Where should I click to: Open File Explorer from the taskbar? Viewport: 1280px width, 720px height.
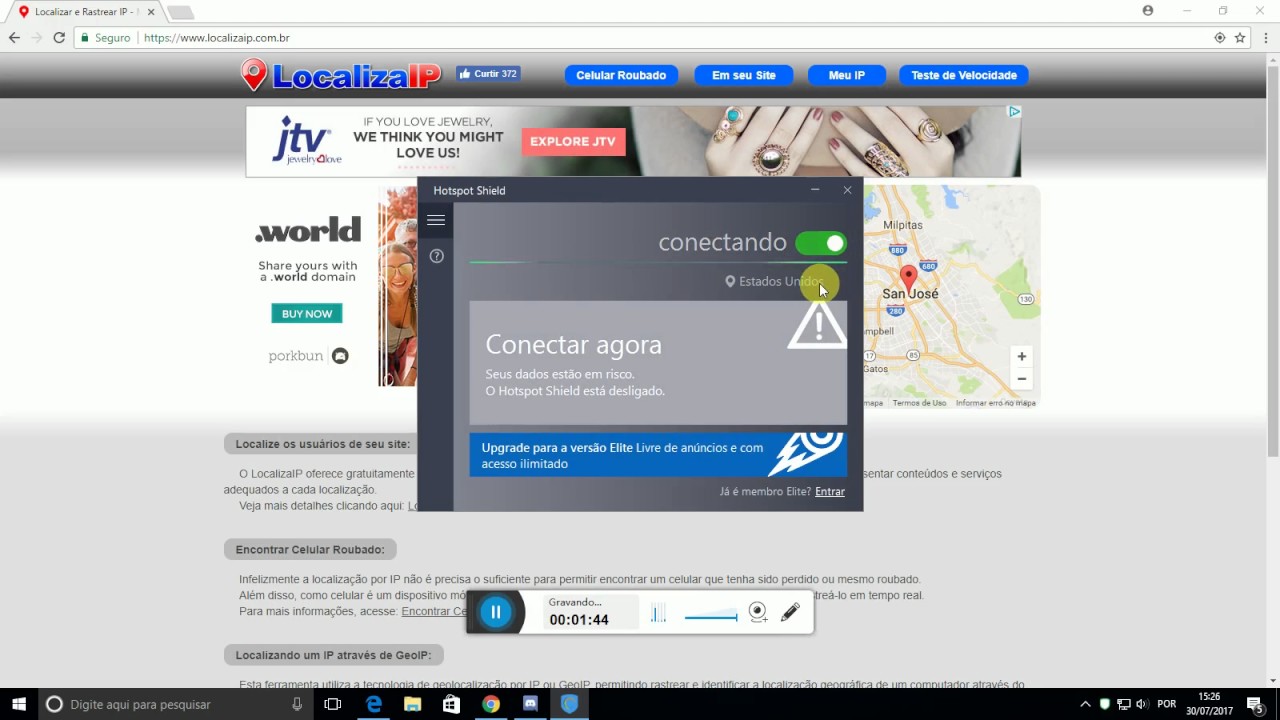413,704
